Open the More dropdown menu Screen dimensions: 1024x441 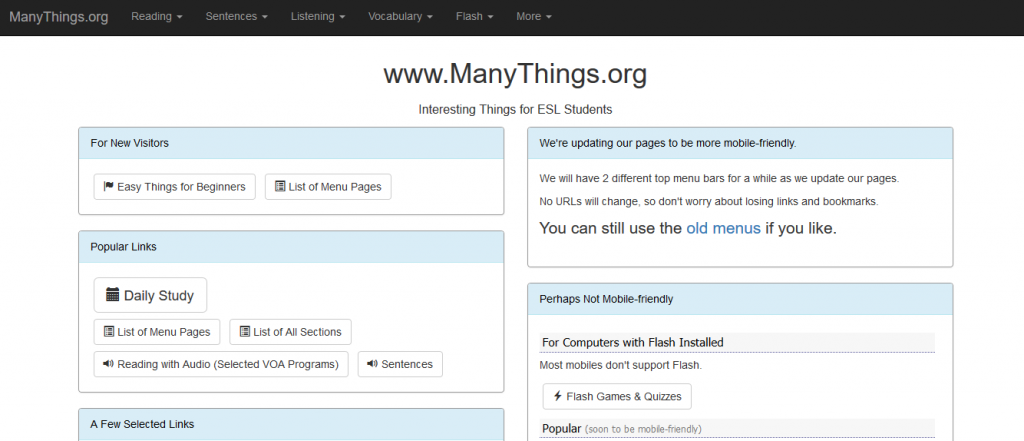[x=534, y=17]
